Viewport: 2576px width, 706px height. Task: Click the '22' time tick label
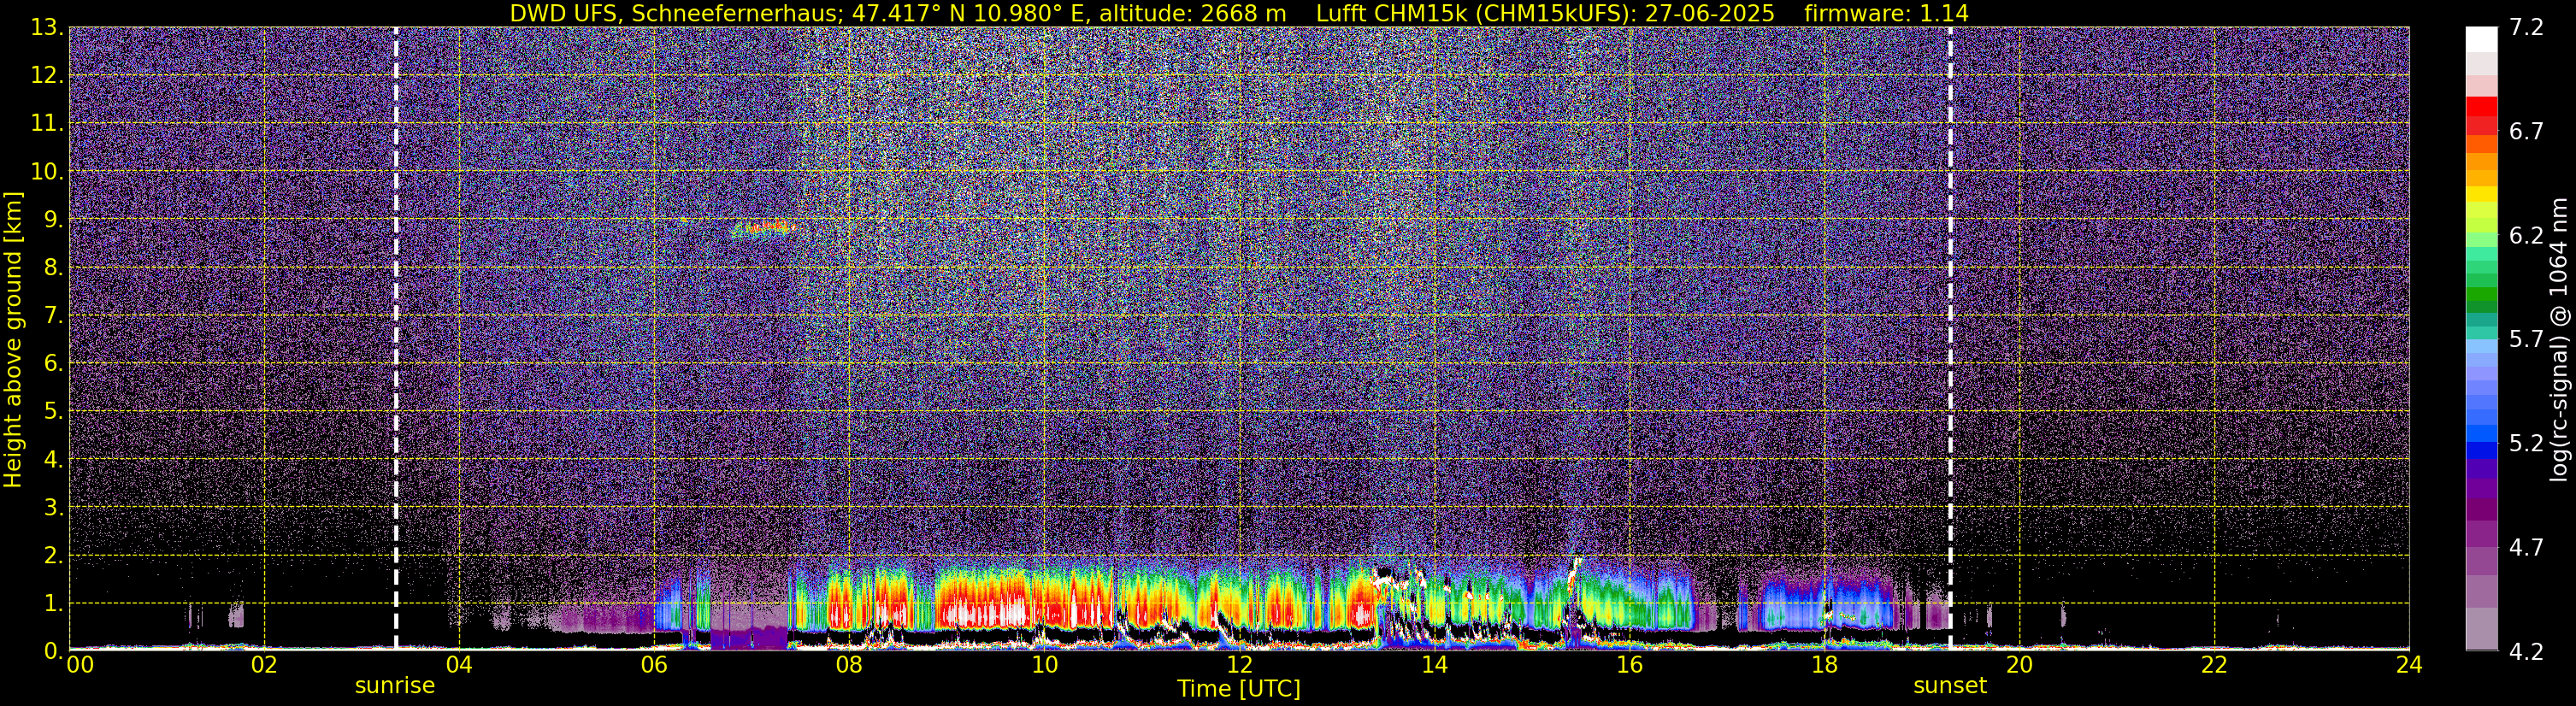tap(2214, 665)
